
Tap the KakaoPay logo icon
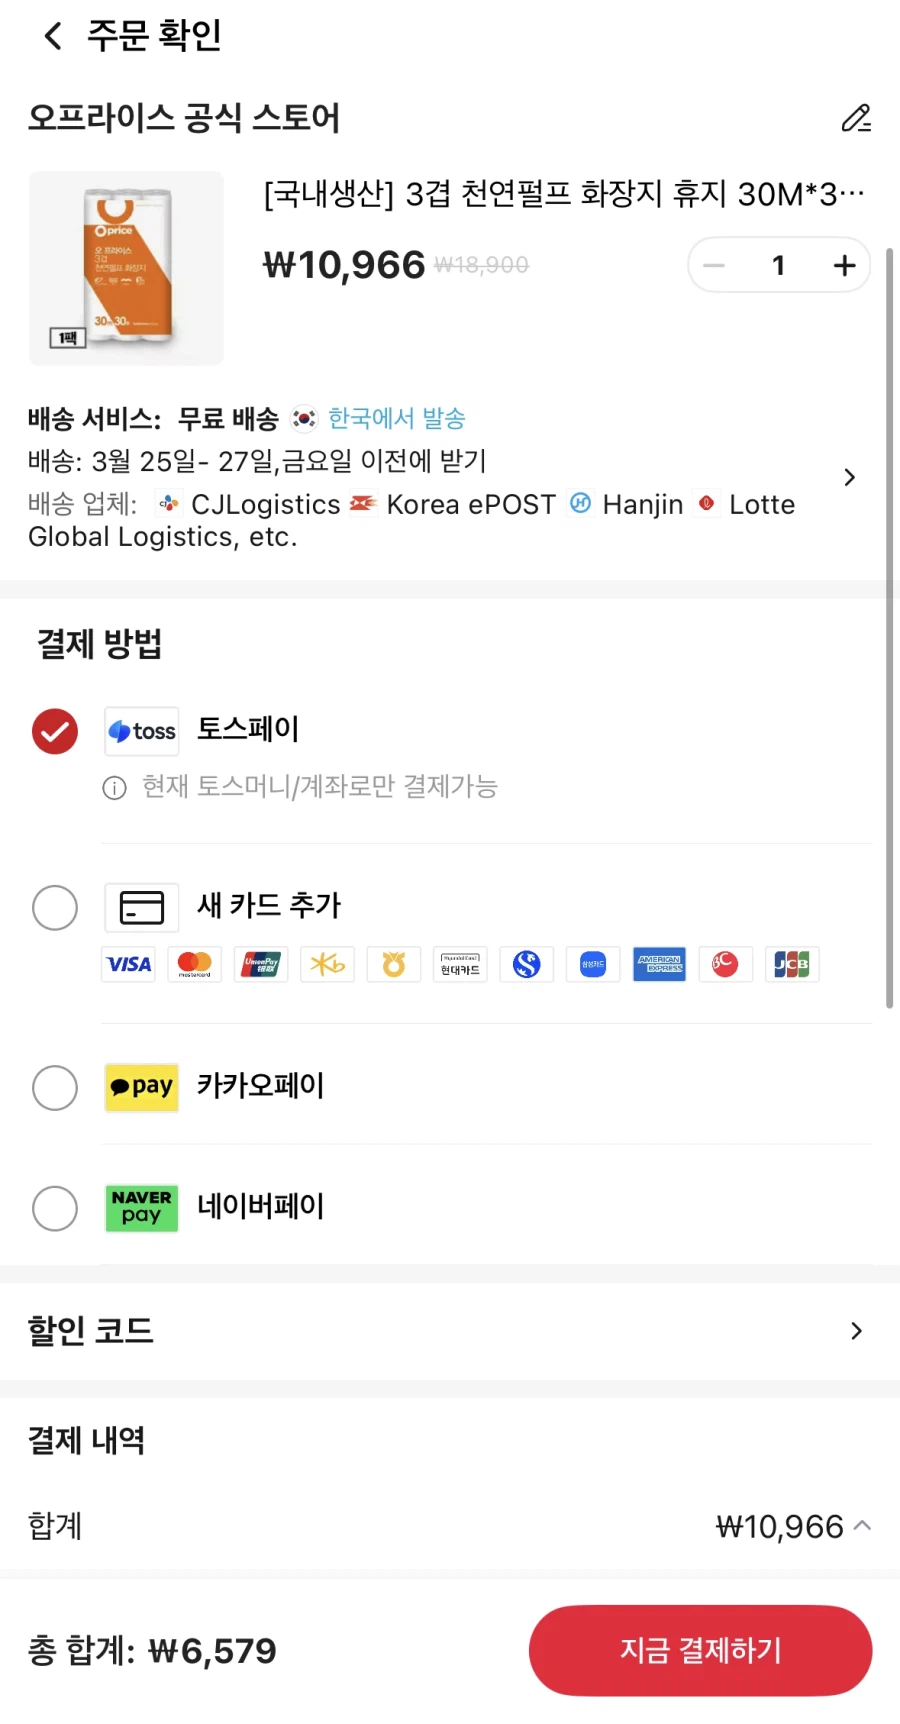(x=142, y=1087)
